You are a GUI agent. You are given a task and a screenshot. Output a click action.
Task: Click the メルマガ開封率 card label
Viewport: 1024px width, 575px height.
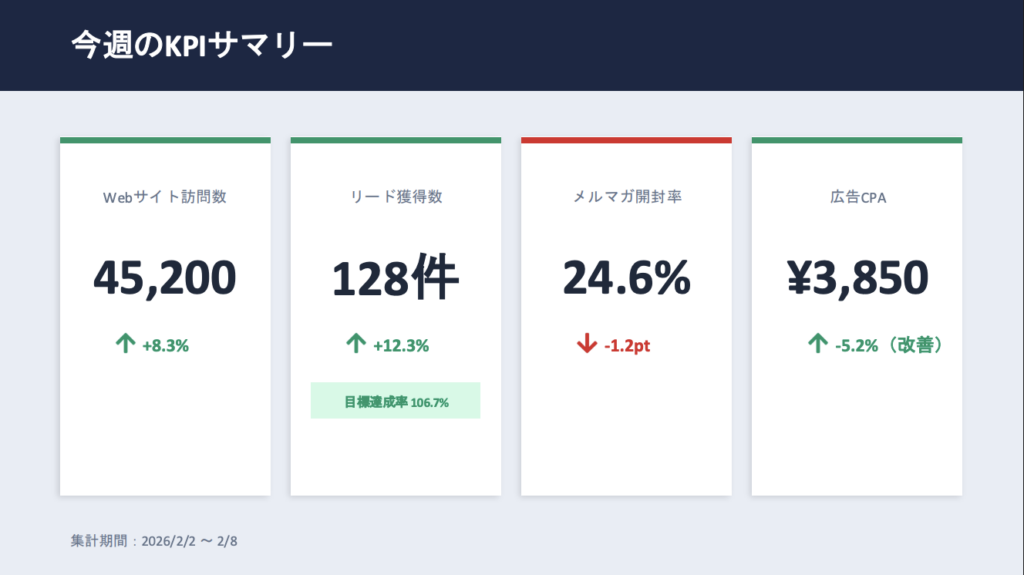coord(626,197)
